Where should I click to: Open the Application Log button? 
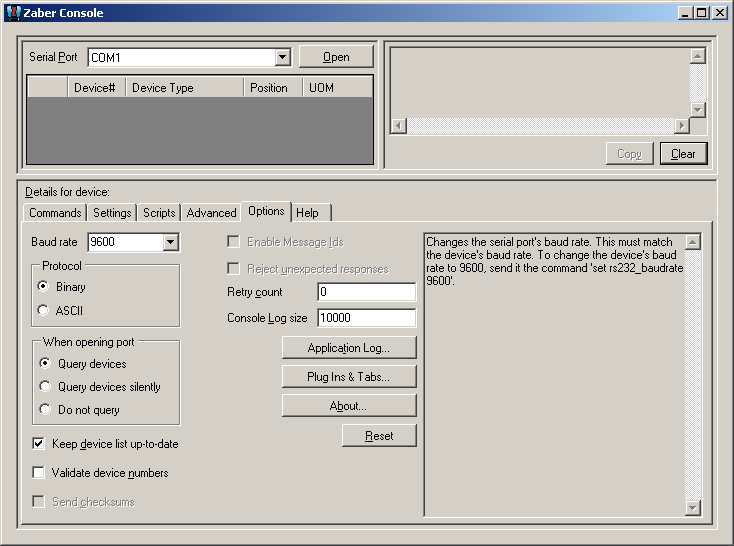pos(349,348)
